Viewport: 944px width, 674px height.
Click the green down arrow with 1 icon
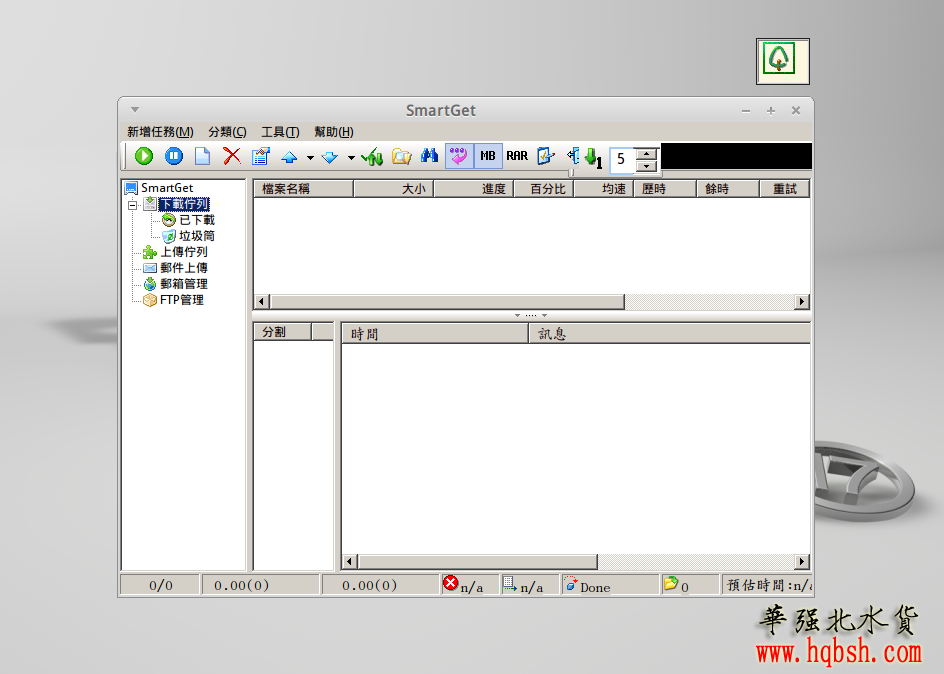pos(594,158)
